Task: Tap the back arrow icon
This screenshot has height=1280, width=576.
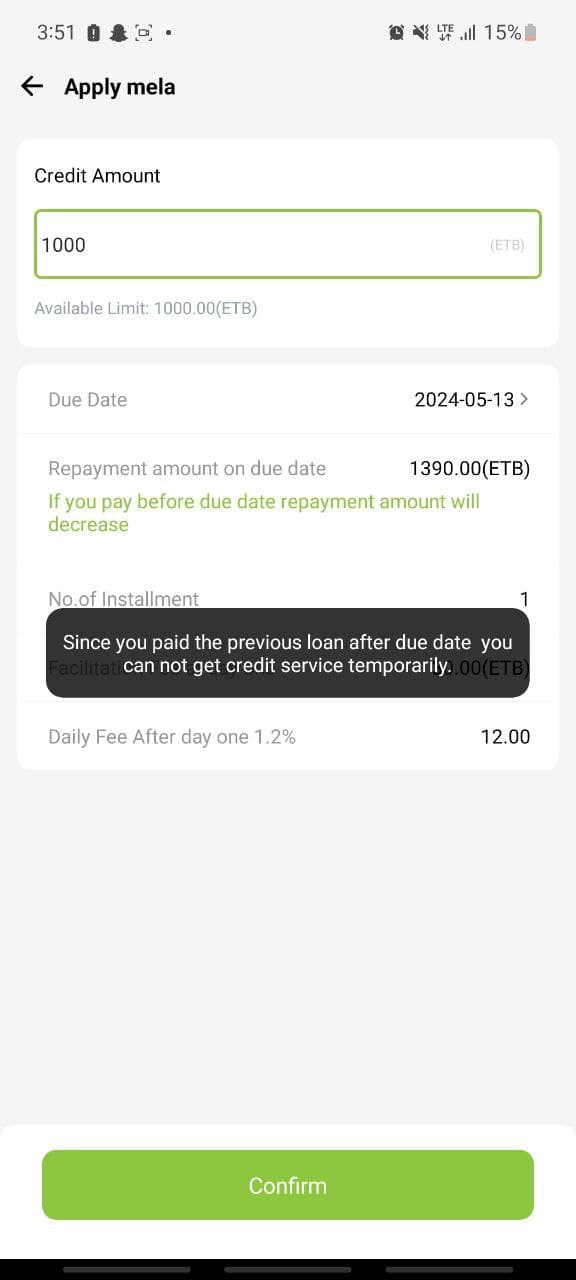Action: click(x=32, y=87)
